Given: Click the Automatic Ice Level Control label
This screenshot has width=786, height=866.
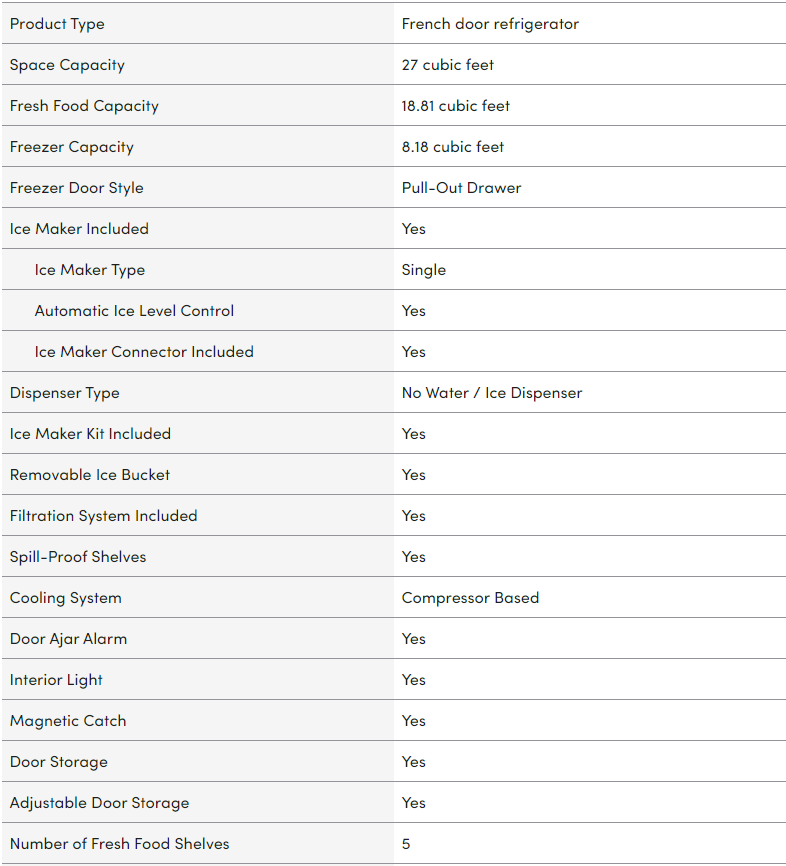Looking at the screenshot, I should (134, 311).
